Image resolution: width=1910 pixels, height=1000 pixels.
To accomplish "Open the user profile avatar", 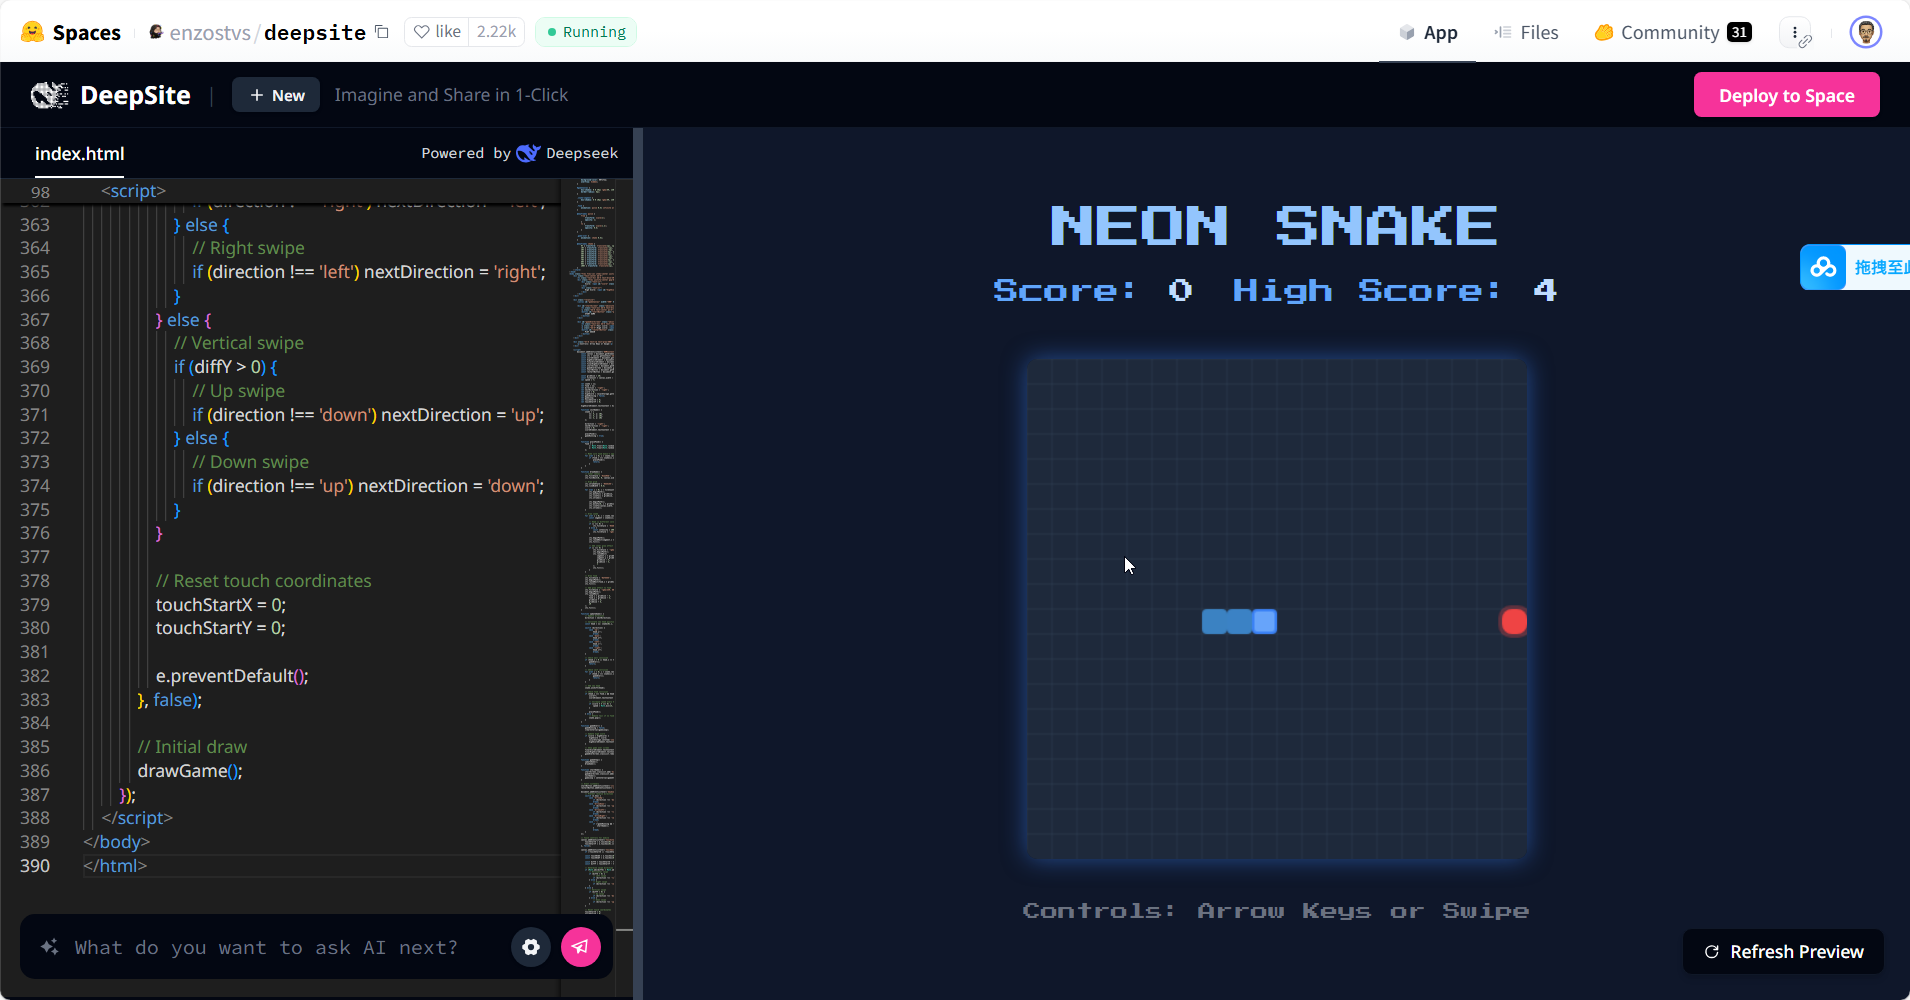I will (x=1866, y=32).
